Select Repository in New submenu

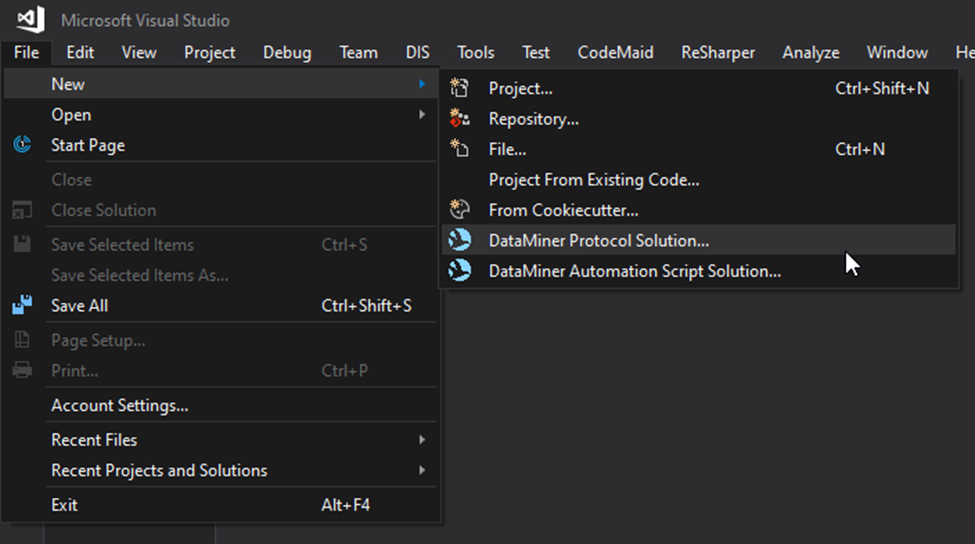pyautogui.click(x=698, y=119)
